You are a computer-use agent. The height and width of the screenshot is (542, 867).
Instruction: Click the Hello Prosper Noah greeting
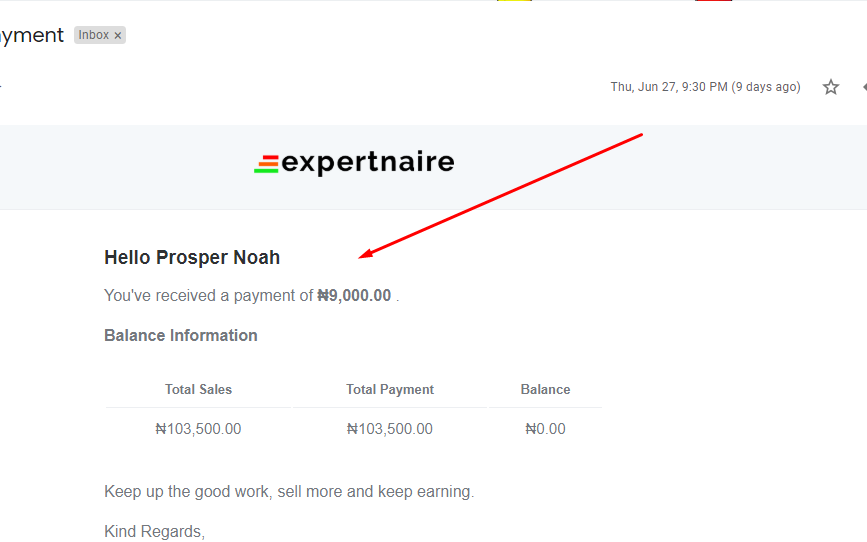click(x=192, y=257)
